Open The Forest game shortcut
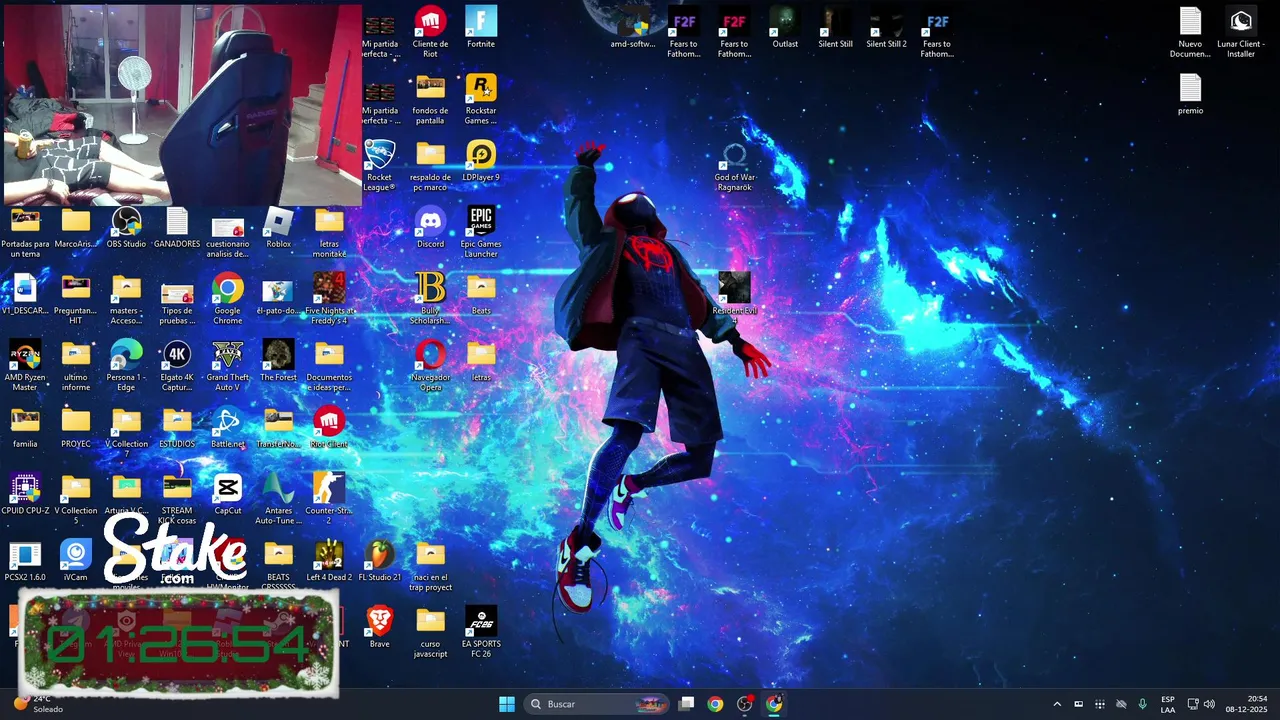This screenshot has width=1280, height=720. click(x=278, y=360)
